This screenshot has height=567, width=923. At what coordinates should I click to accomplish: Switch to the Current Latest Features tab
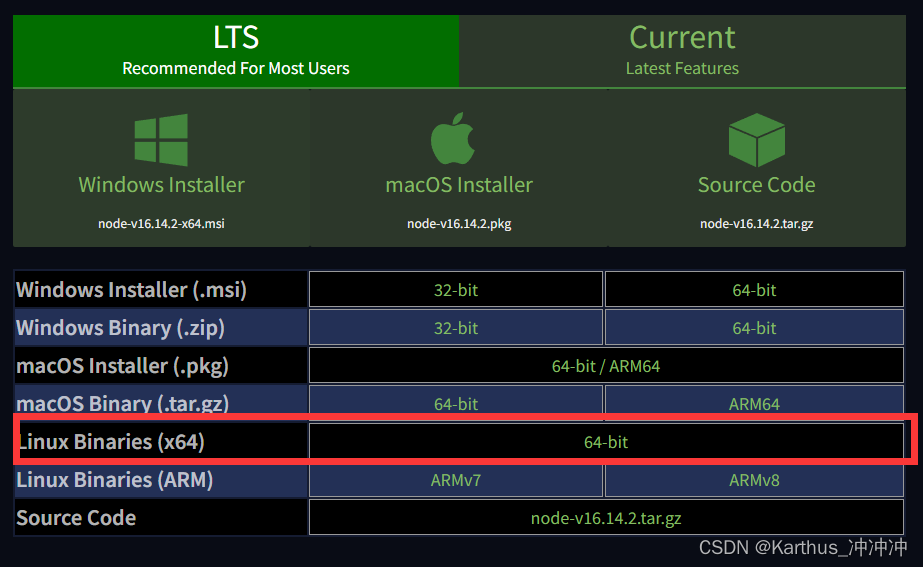point(682,51)
